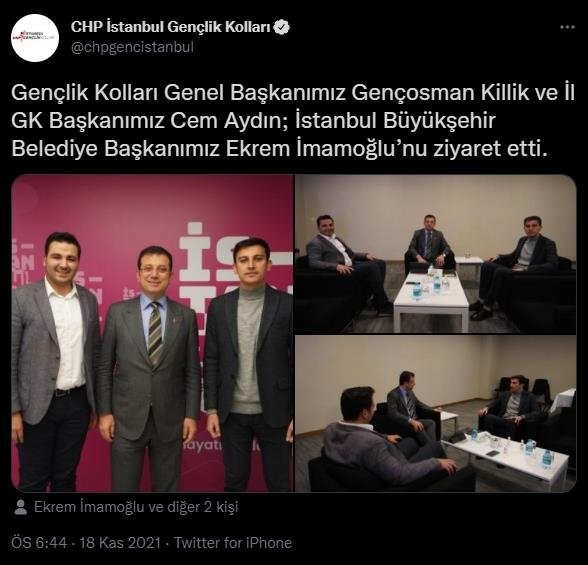Click the man in the middle wearing striped tie
The image size is (588, 565).
pos(148,367)
